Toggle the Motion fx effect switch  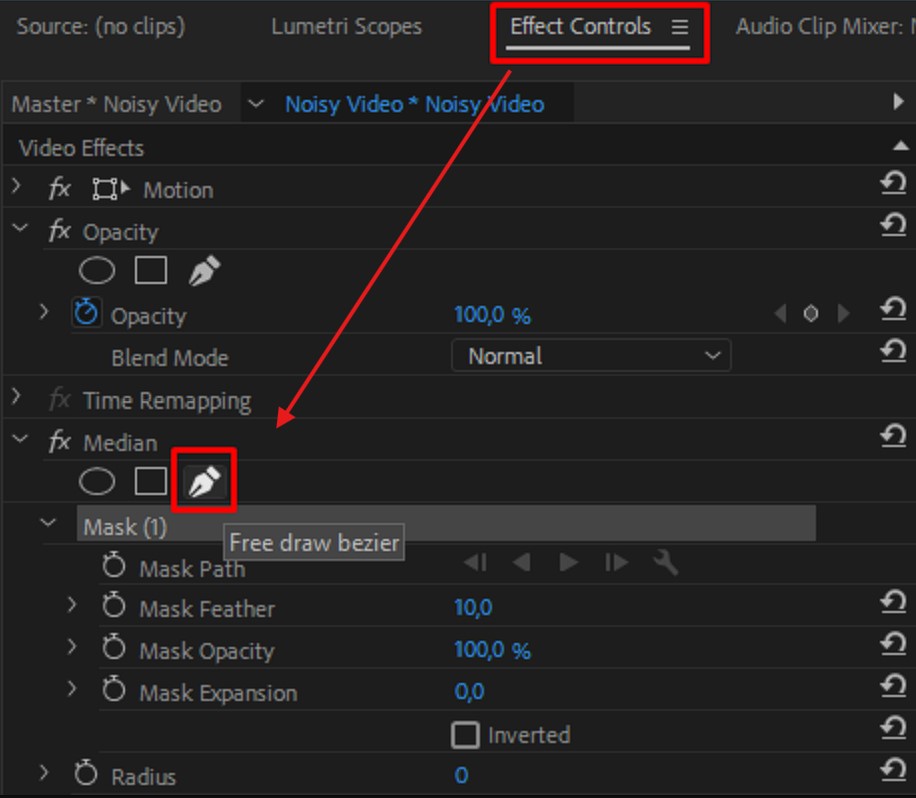60,189
